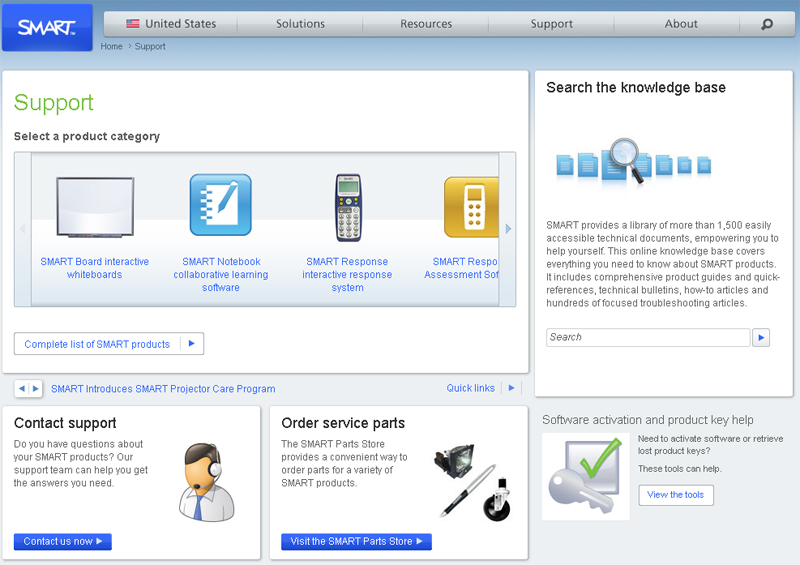The image size is (800, 565).
Task: Click the View the tools button
Action: pyautogui.click(x=676, y=495)
